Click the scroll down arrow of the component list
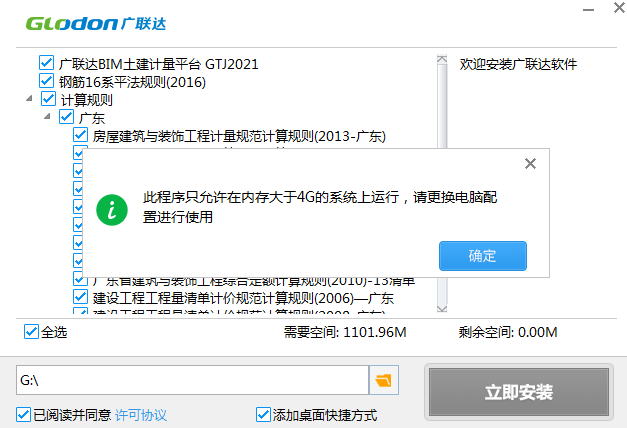Screen dimensions: 627x428 pos(442,308)
